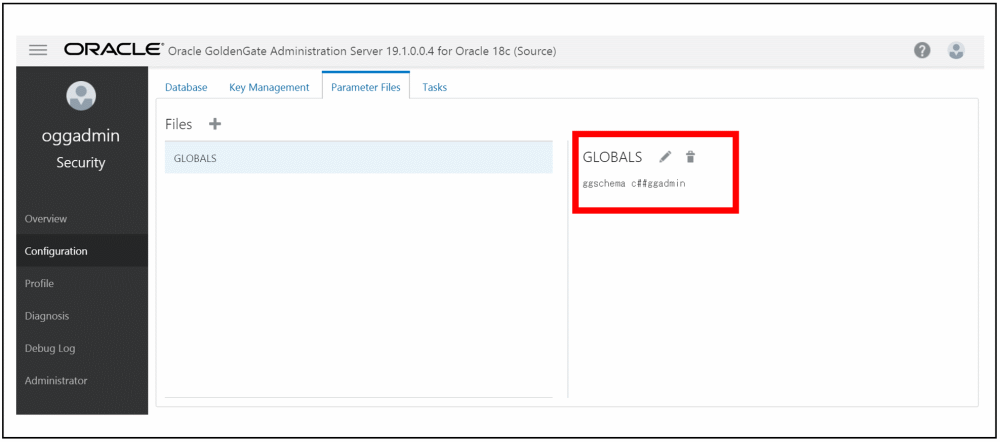Switch to the Key Management tab
Image resolution: width=1000 pixels, height=442 pixels.
pyautogui.click(x=269, y=87)
